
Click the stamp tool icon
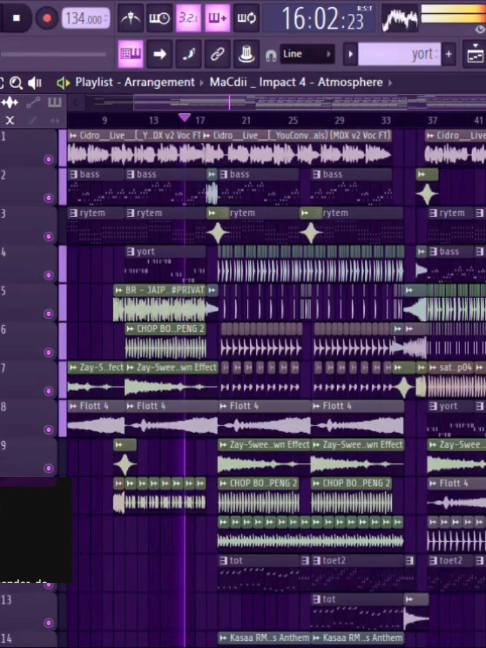[246, 54]
